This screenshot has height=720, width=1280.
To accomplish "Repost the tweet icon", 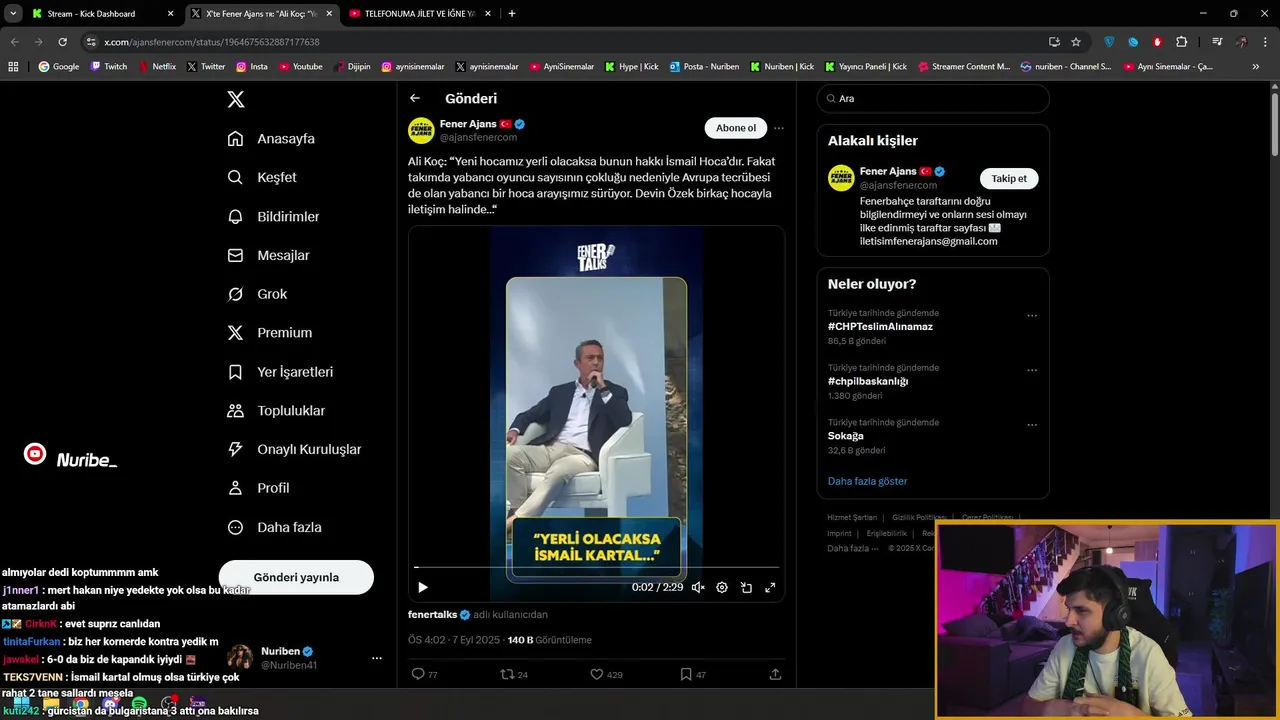I will coord(507,675).
